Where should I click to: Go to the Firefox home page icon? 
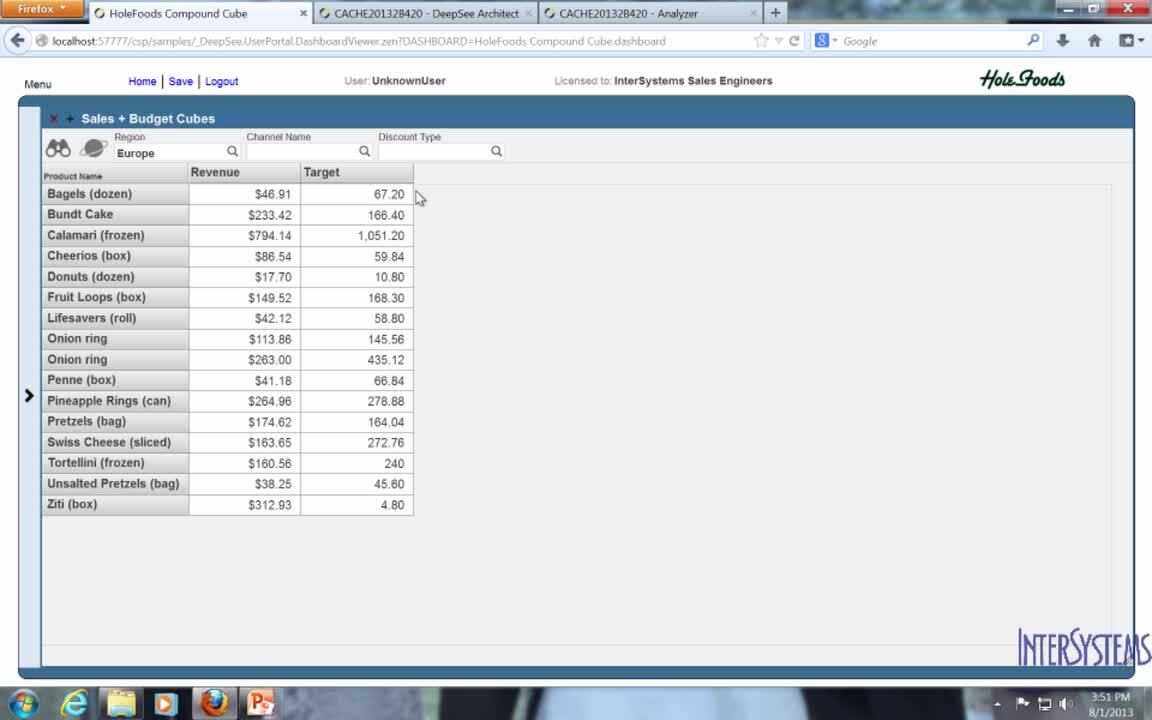coord(1094,41)
